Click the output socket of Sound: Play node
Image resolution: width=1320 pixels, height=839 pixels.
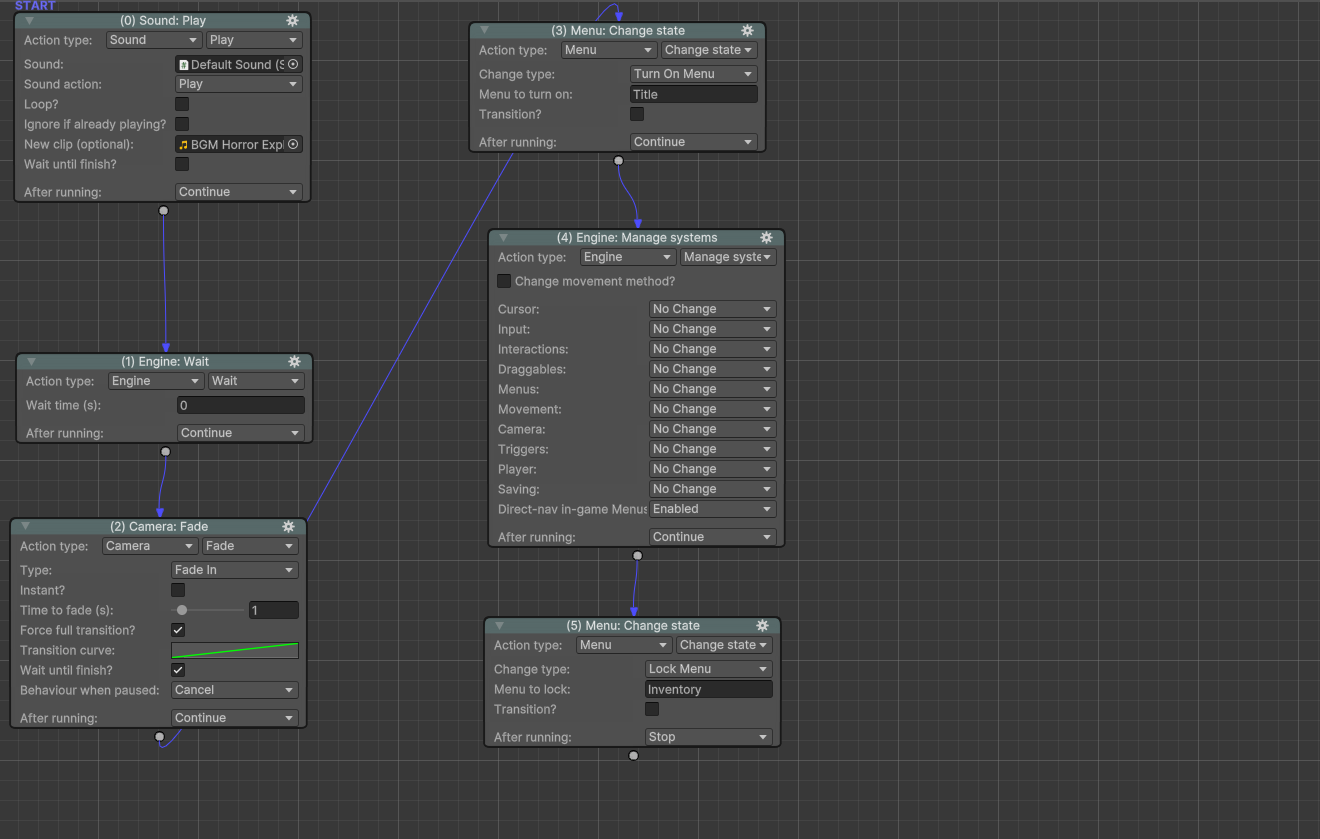[163, 210]
